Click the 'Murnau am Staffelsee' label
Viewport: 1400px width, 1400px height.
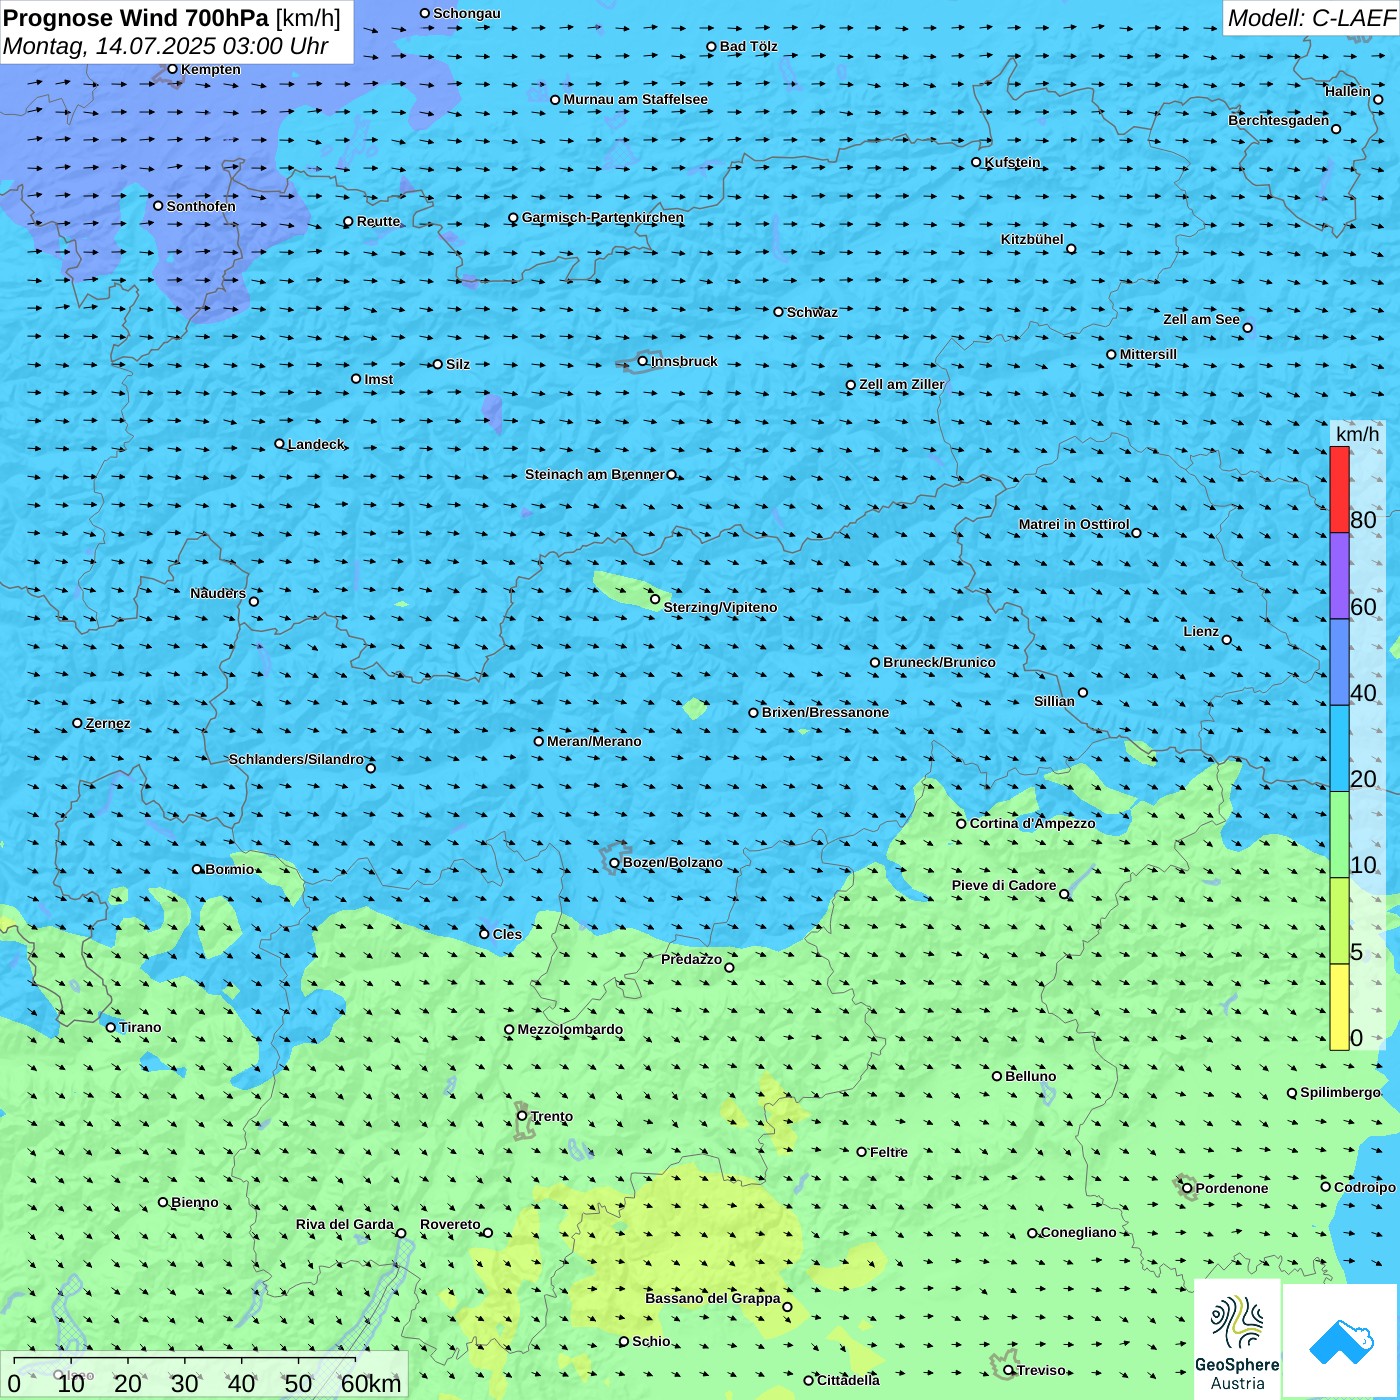pos(636,99)
